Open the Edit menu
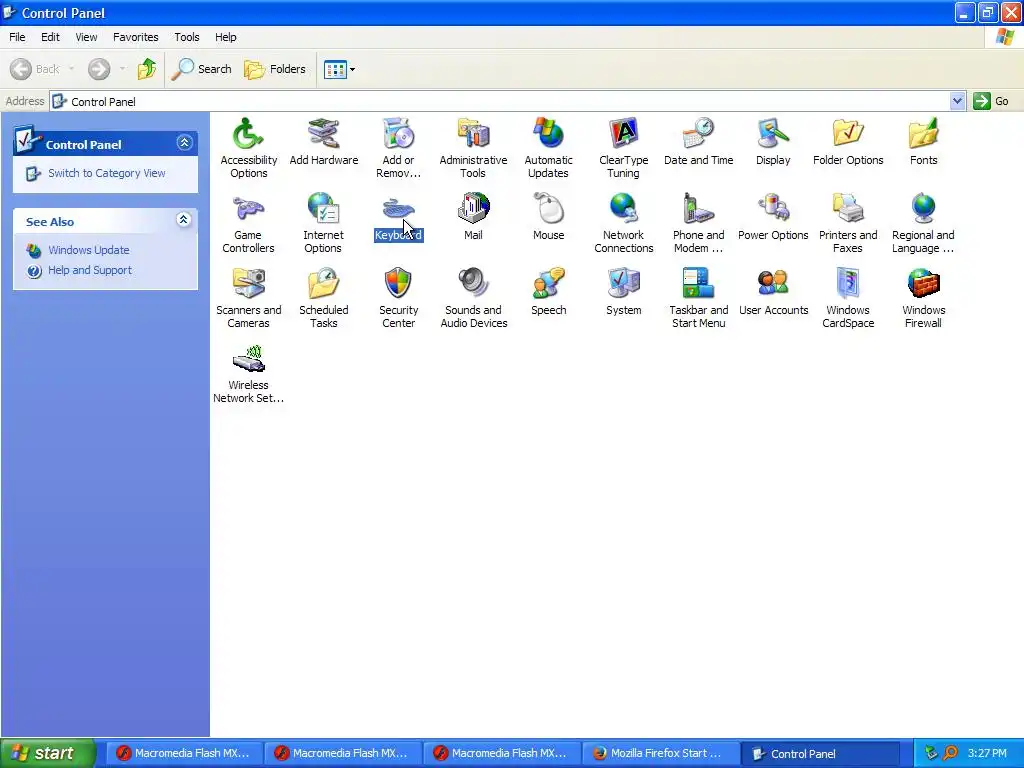Viewport: 1024px width, 768px height. click(50, 37)
